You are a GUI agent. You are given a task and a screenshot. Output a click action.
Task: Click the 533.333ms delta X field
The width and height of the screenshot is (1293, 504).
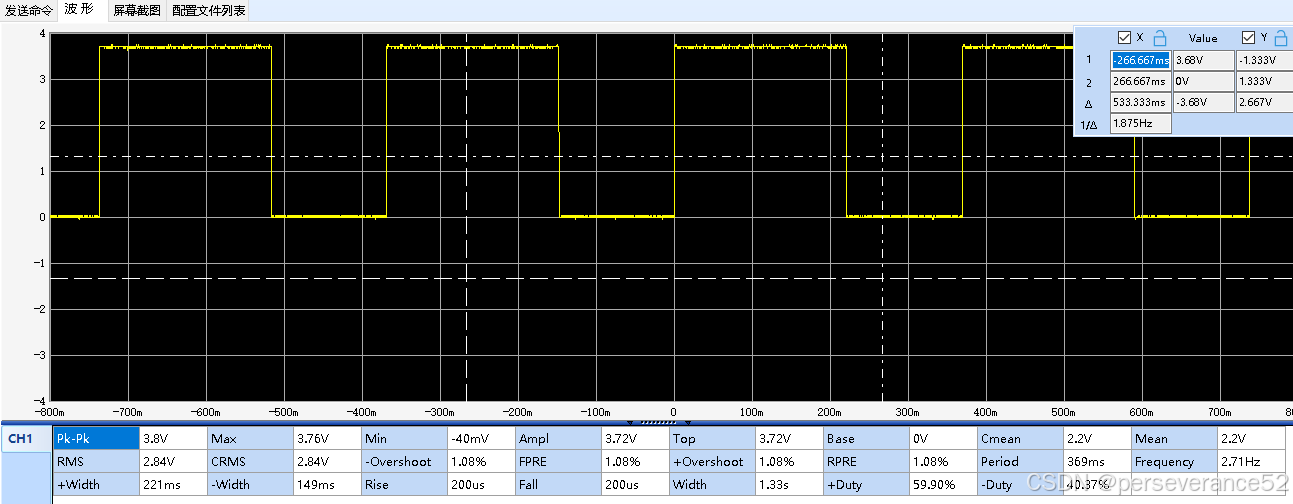[x=1140, y=102]
